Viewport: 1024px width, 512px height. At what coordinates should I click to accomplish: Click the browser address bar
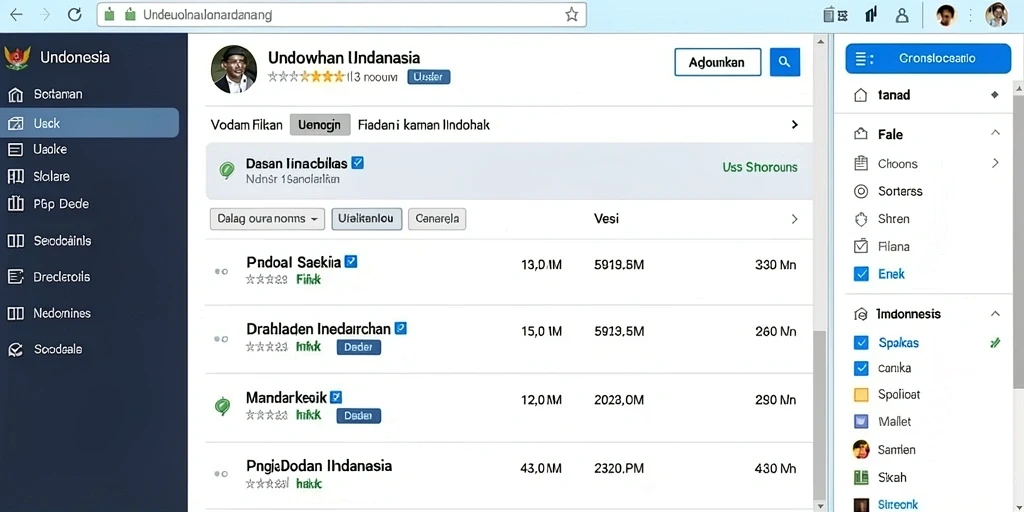point(341,14)
